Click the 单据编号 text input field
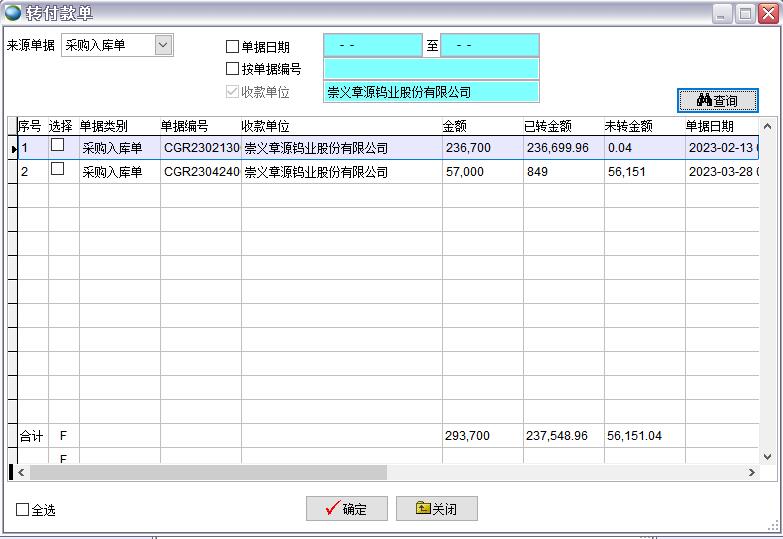783x539 pixels. coord(430,69)
